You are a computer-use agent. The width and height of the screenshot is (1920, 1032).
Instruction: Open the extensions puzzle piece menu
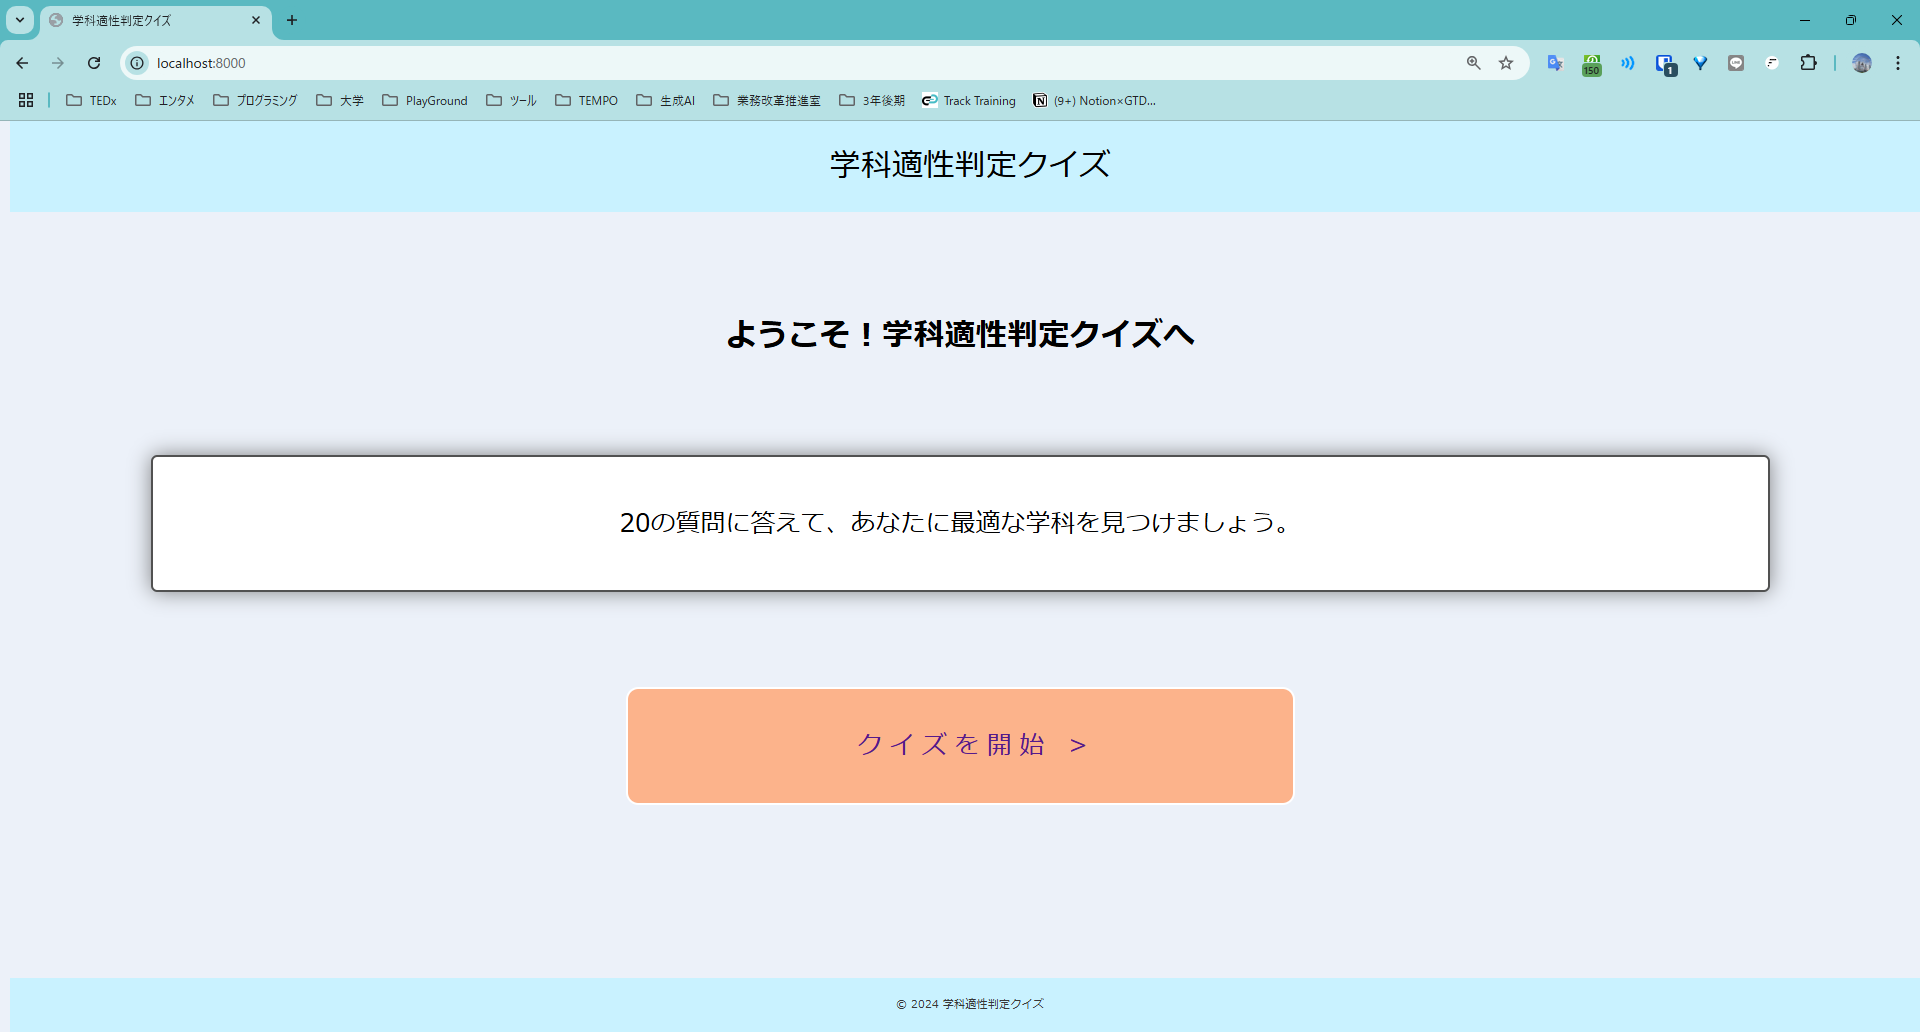[x=1809, y=63]
